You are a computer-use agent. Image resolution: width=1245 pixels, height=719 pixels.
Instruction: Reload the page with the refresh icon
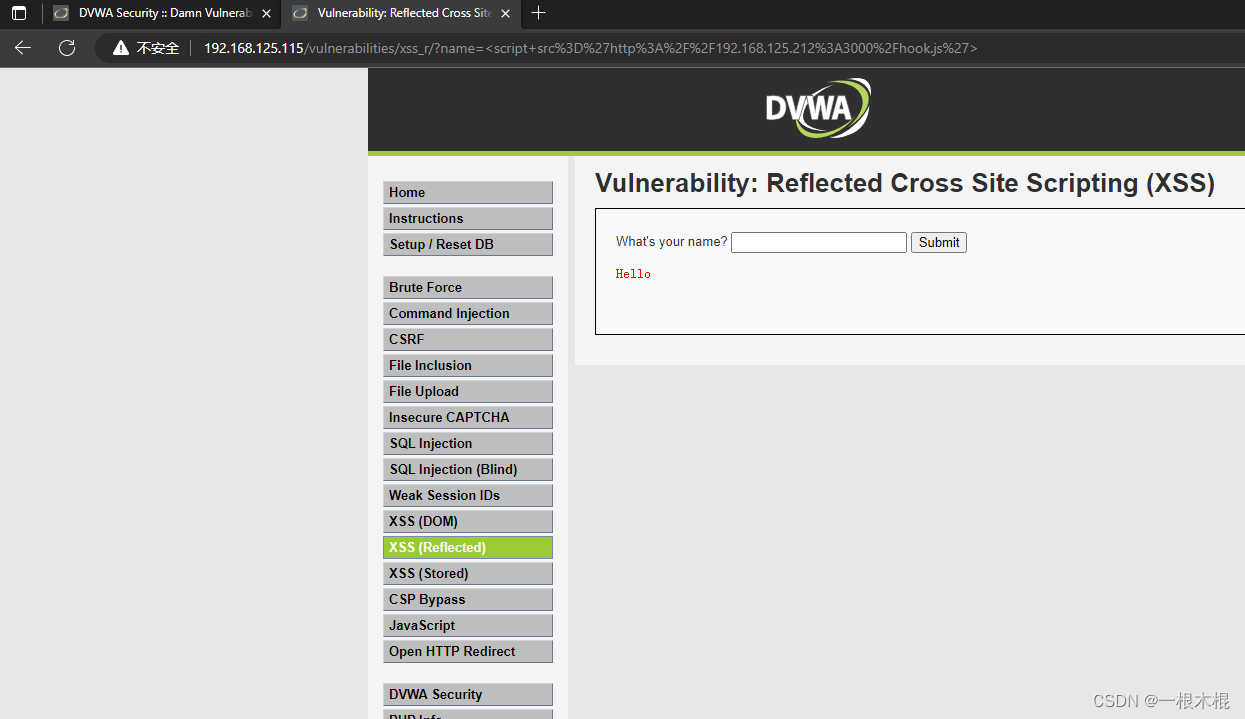pyautogui.click(x=67, y=48)
